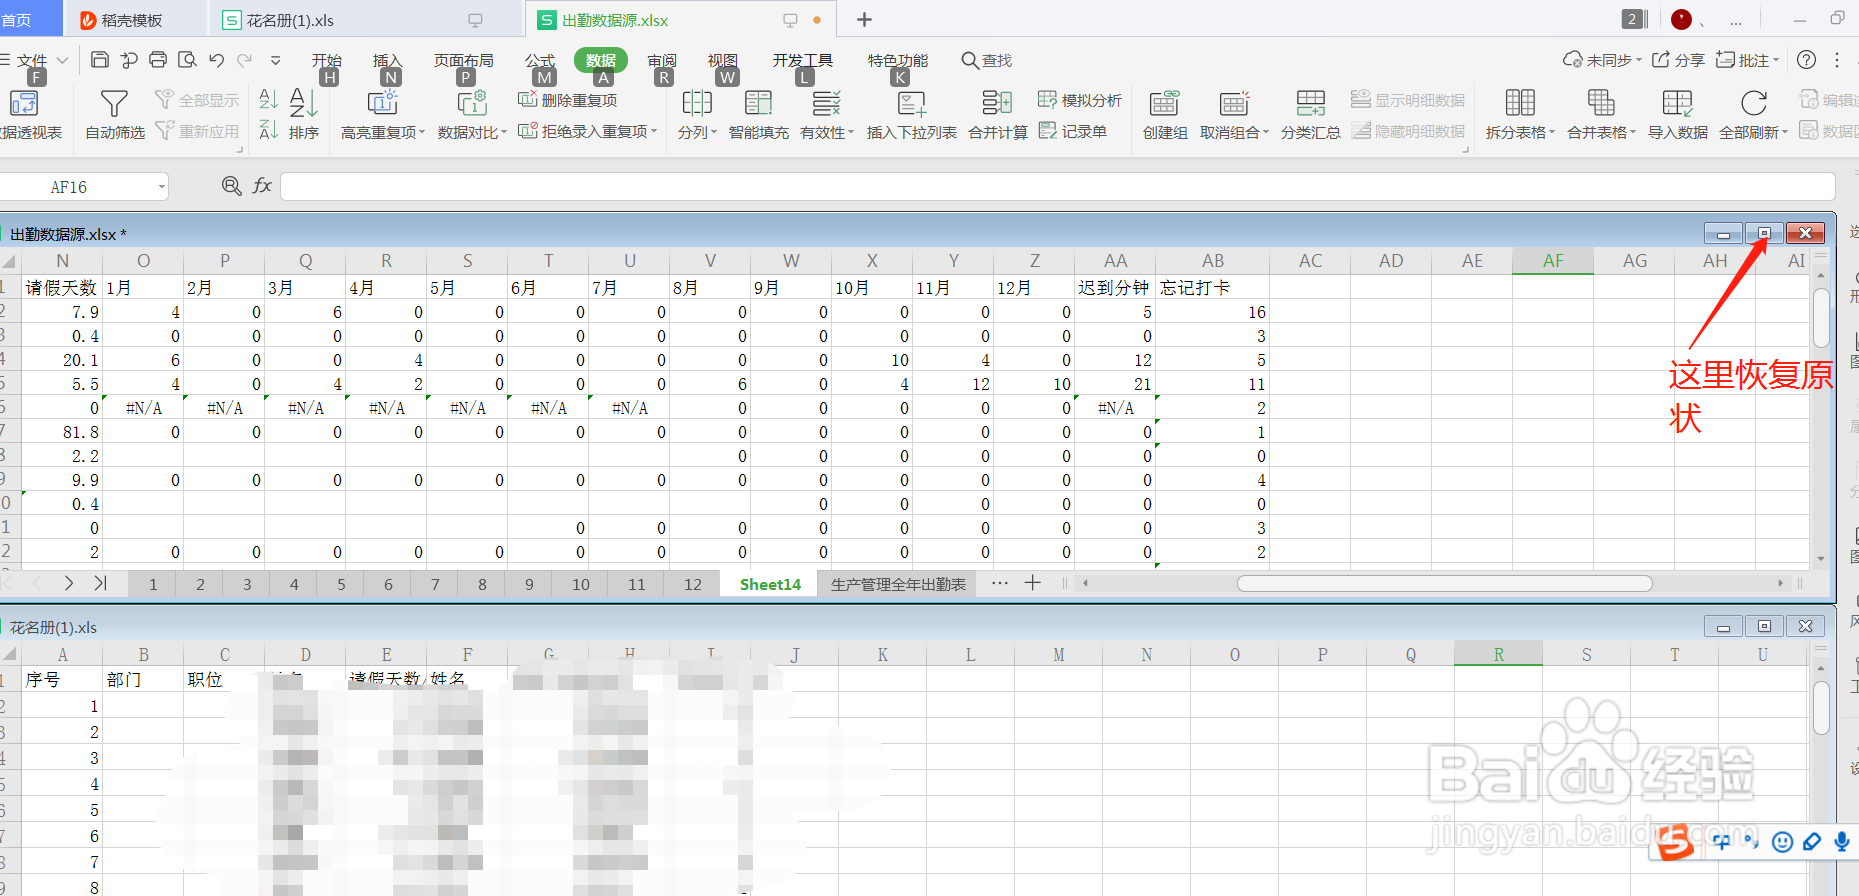Add a new sheet with the plus icon
Viewport: 1859px width, 896px height.
click(x=1033, y=583)
